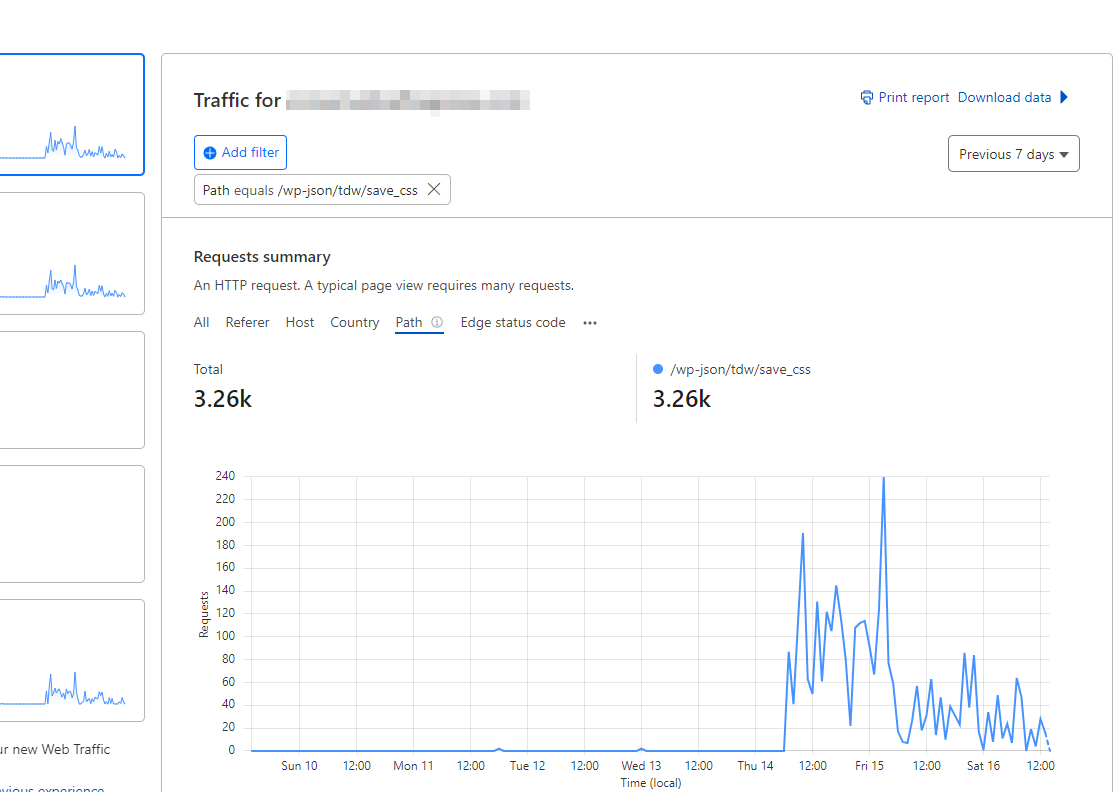Click the info icon beside the Path tab
The height and width of the screenshot is (792, 1120).
436,322
